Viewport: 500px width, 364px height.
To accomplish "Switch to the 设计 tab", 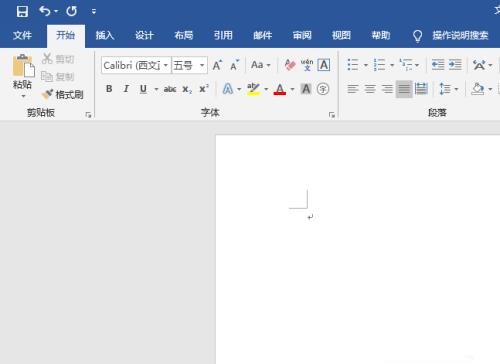I will (x=144, y=35).
